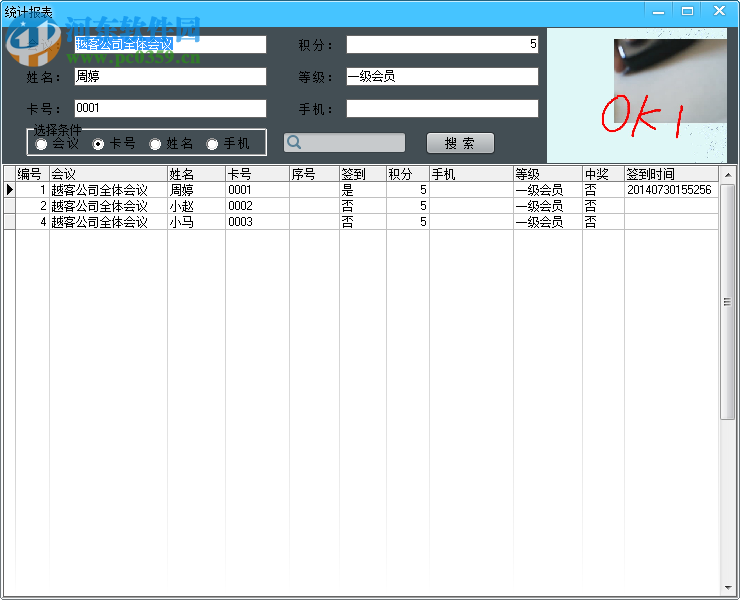Click the 积分 input field

tap(442, 44)
